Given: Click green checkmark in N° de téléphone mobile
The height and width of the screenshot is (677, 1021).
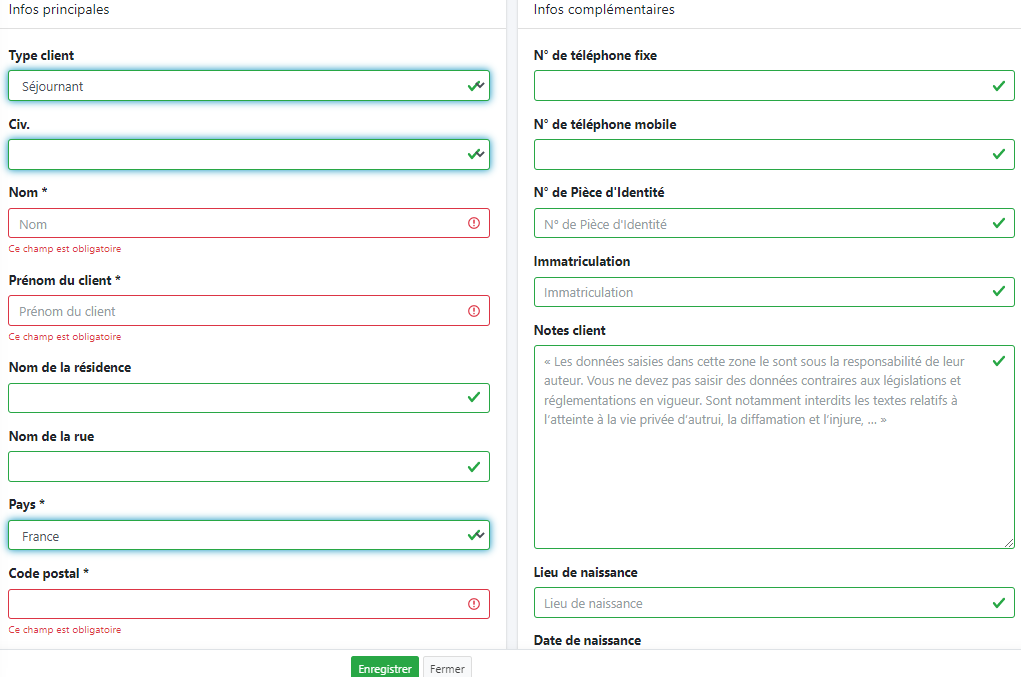Looking at the screenshot, I should (x=998, y=154).
